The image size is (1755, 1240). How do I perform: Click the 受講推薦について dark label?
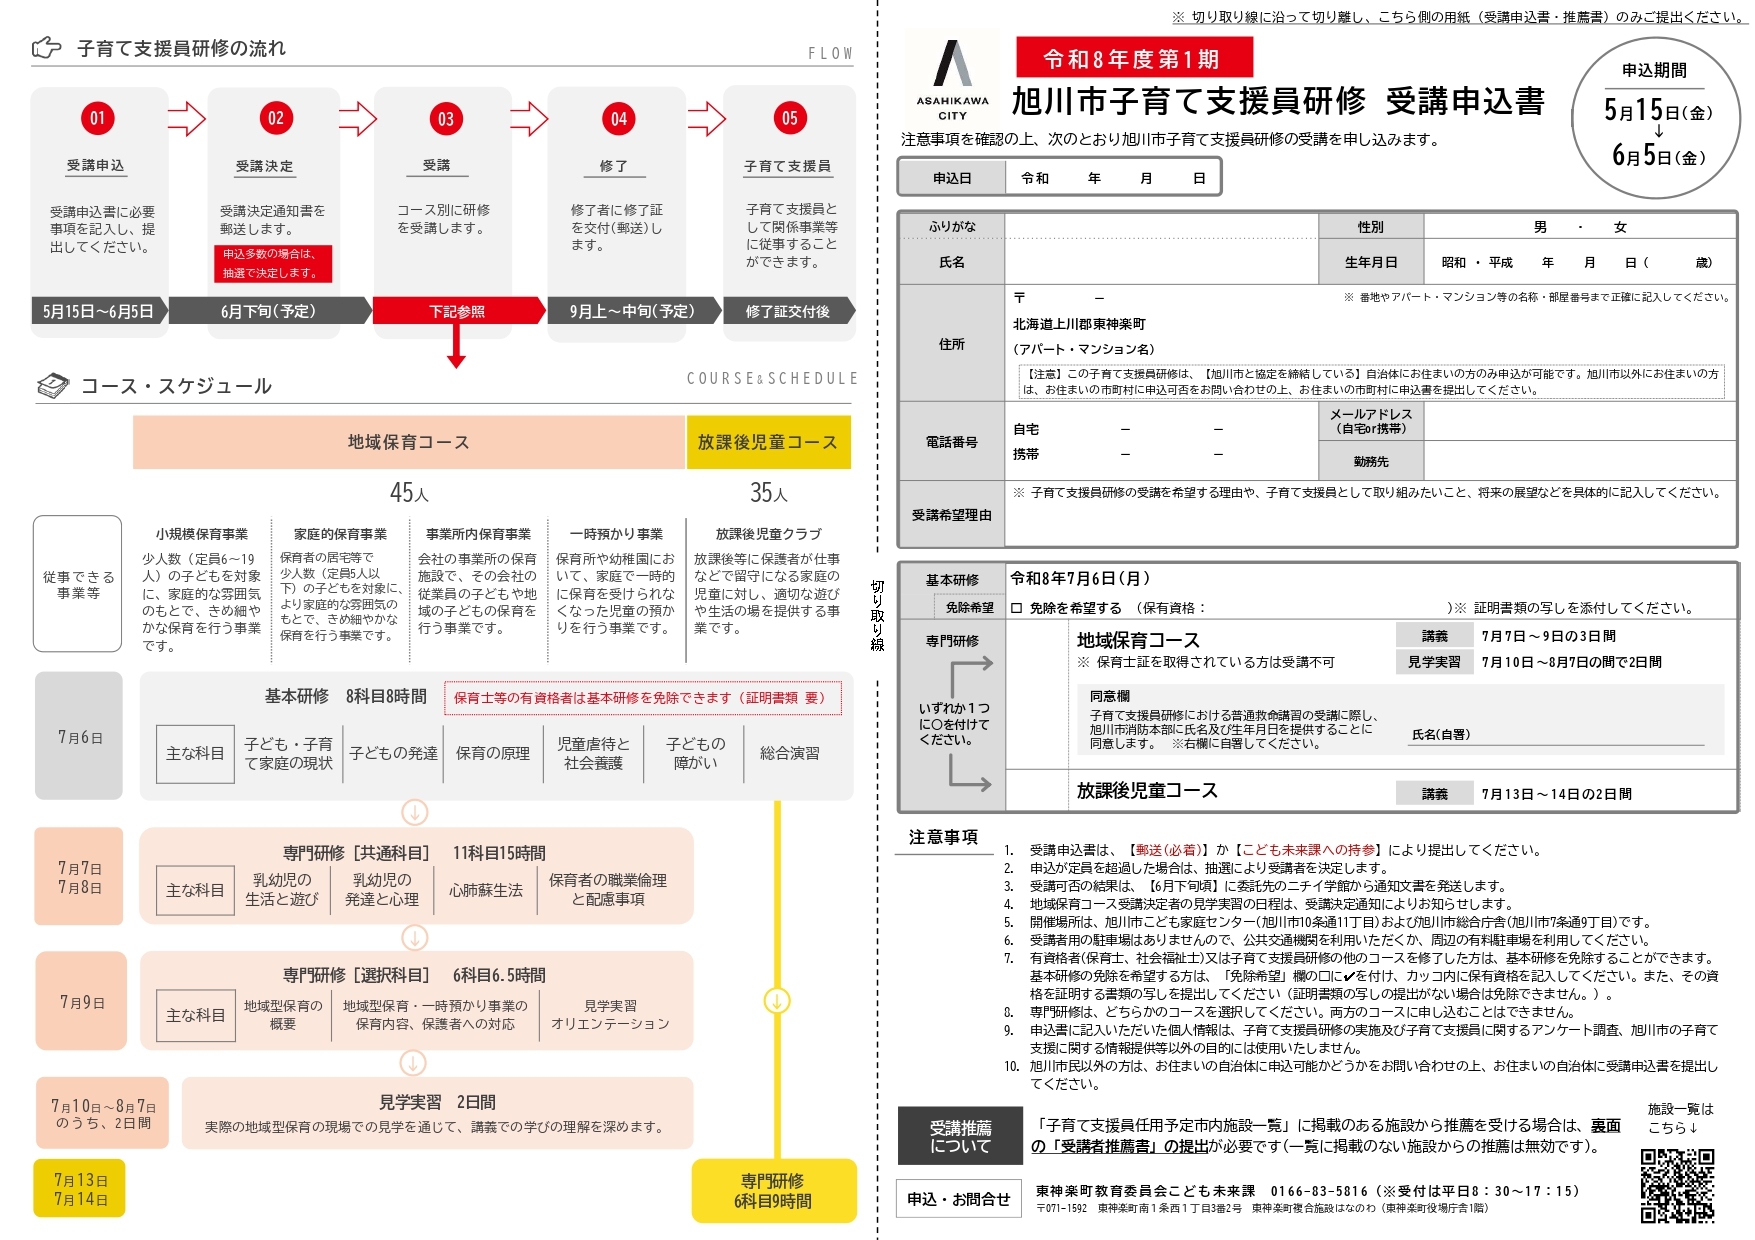tap(960, 1136)
